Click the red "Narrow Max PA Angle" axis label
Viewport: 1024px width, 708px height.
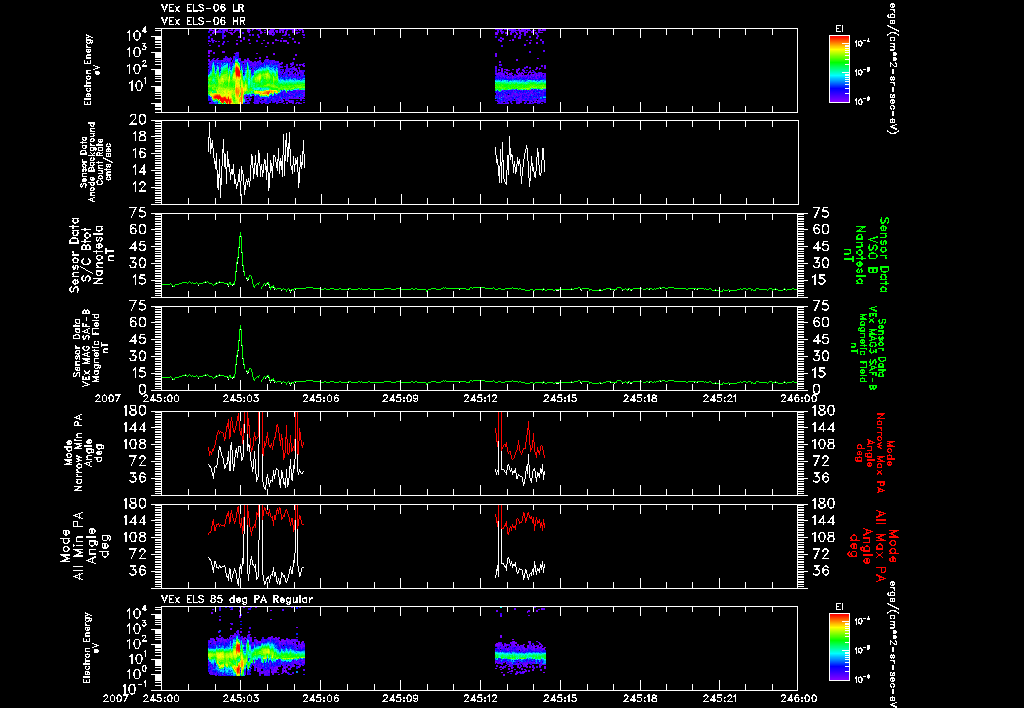(875, 452)
